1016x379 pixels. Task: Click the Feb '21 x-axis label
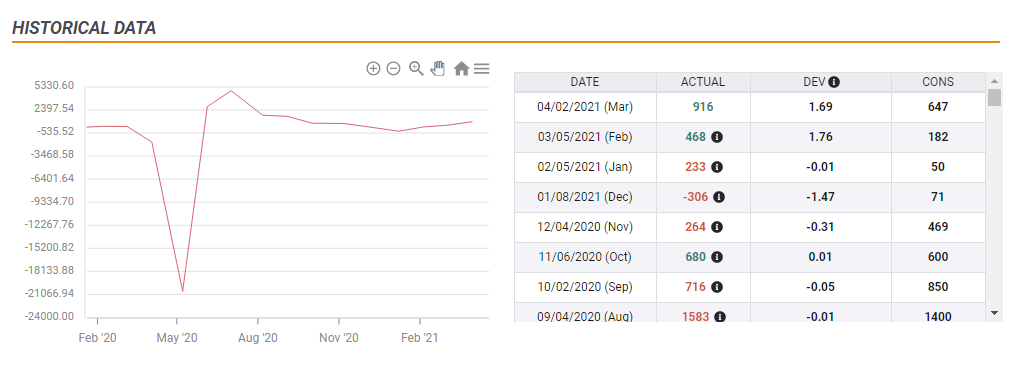pos(421,338)
